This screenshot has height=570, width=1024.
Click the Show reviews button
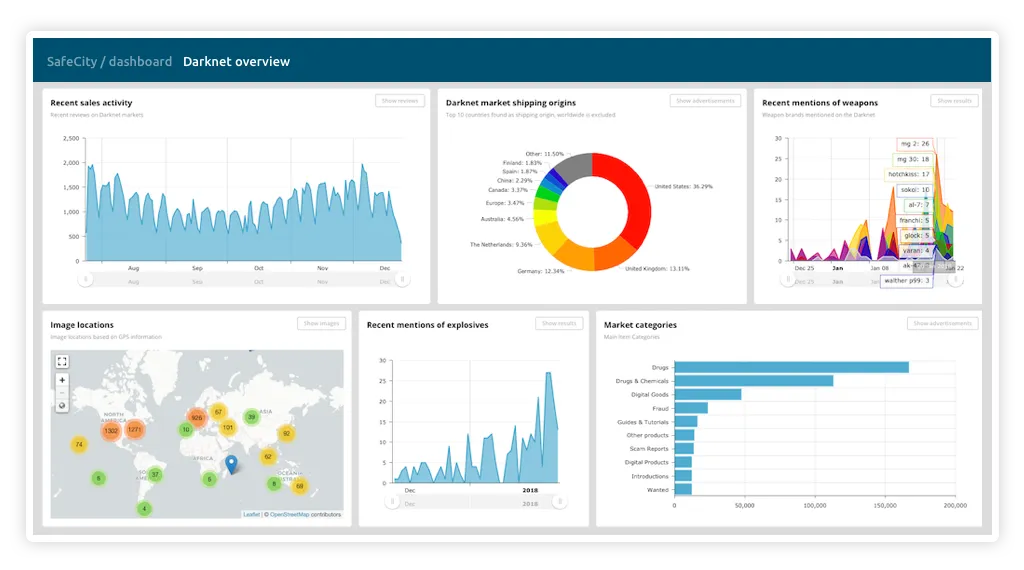[x=400, y=101]
